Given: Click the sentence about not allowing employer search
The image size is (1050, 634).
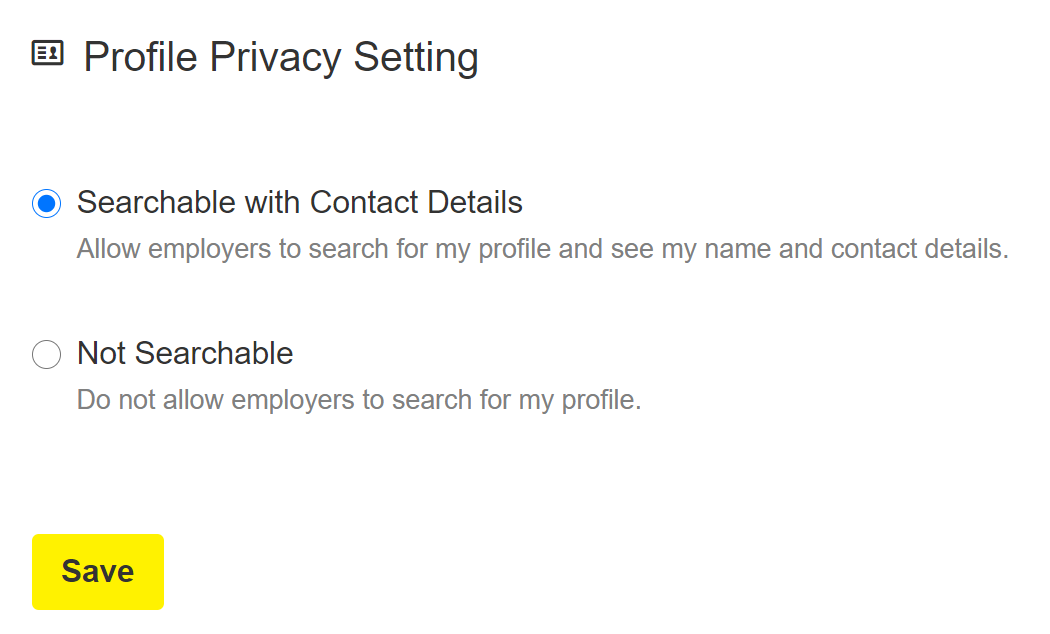Looking at the screenshot, I should pos(358,400).
